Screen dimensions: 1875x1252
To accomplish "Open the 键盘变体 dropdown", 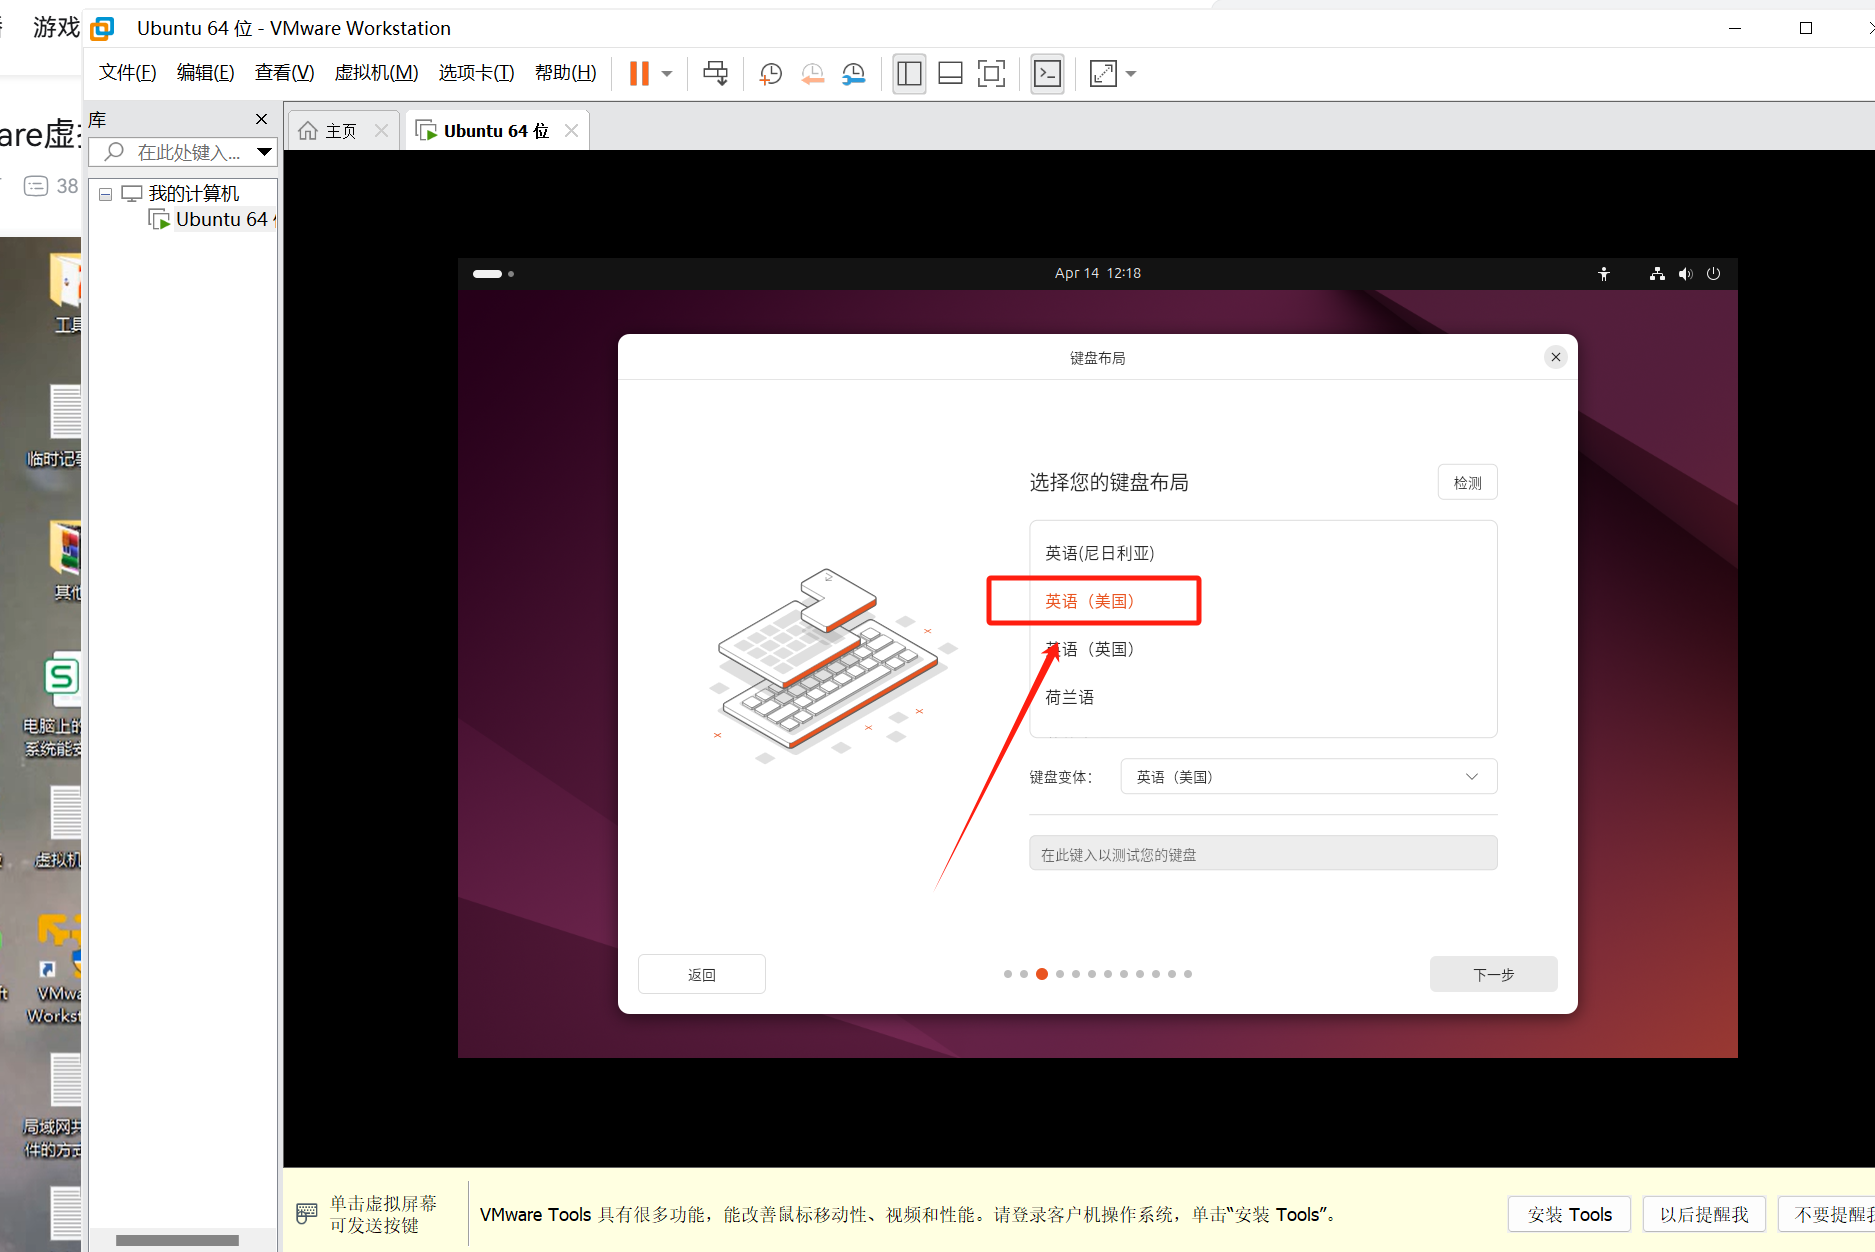I will (1308, 777).
